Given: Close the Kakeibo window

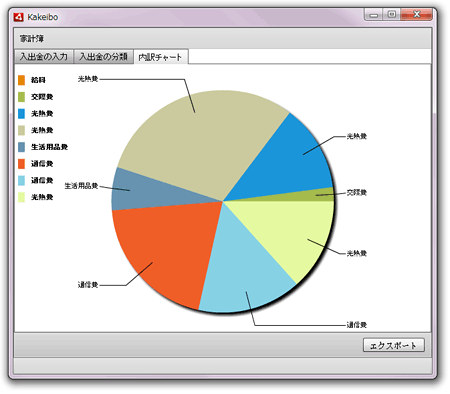Looking at the screenshot, I should [417, 15].
